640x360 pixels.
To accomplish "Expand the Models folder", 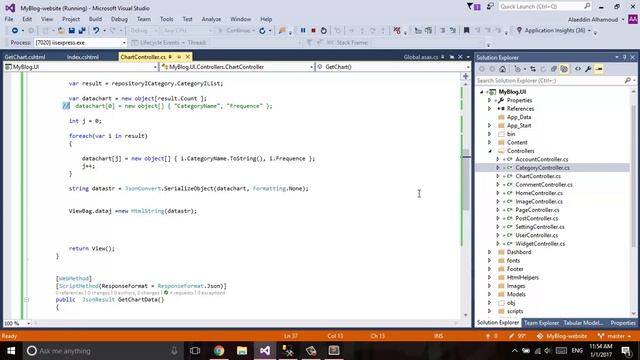I will [x=489, y=294].
